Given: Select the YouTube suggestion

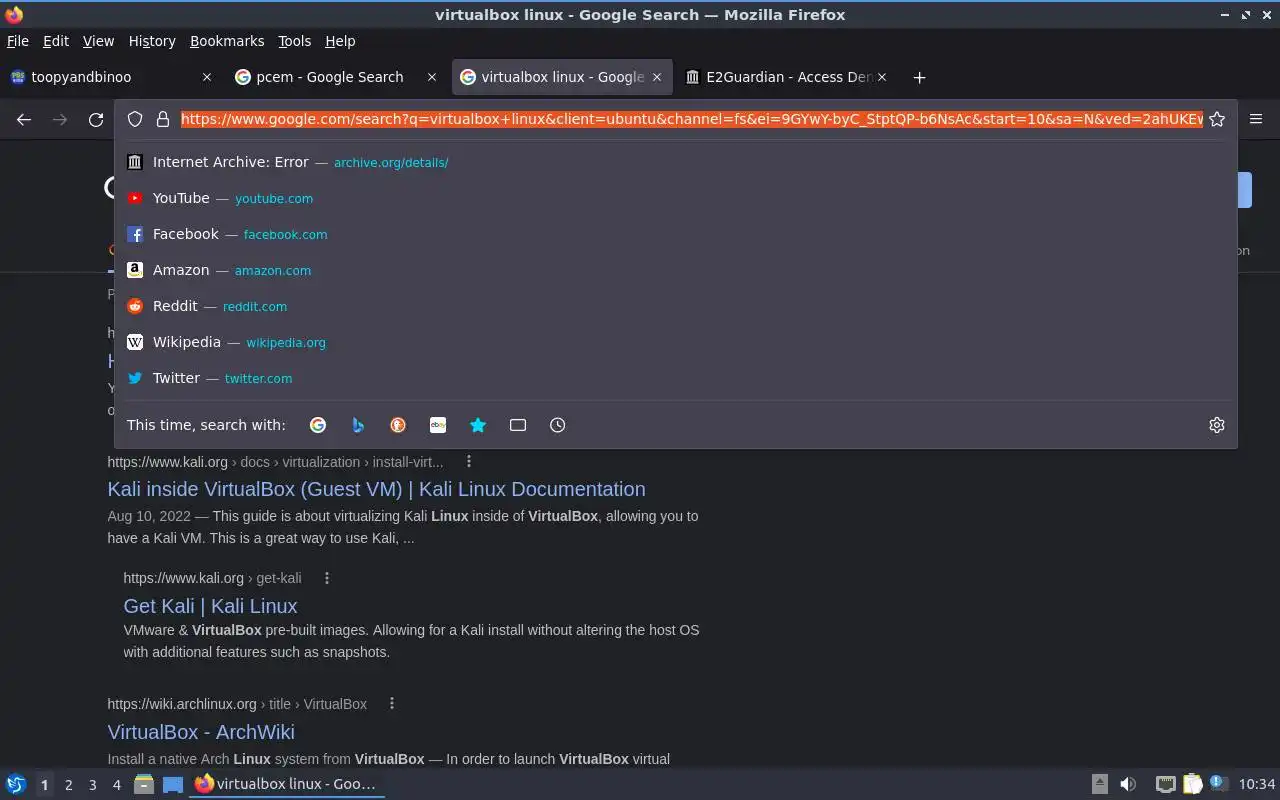Looking at the screenshot, I should point(675,198).
